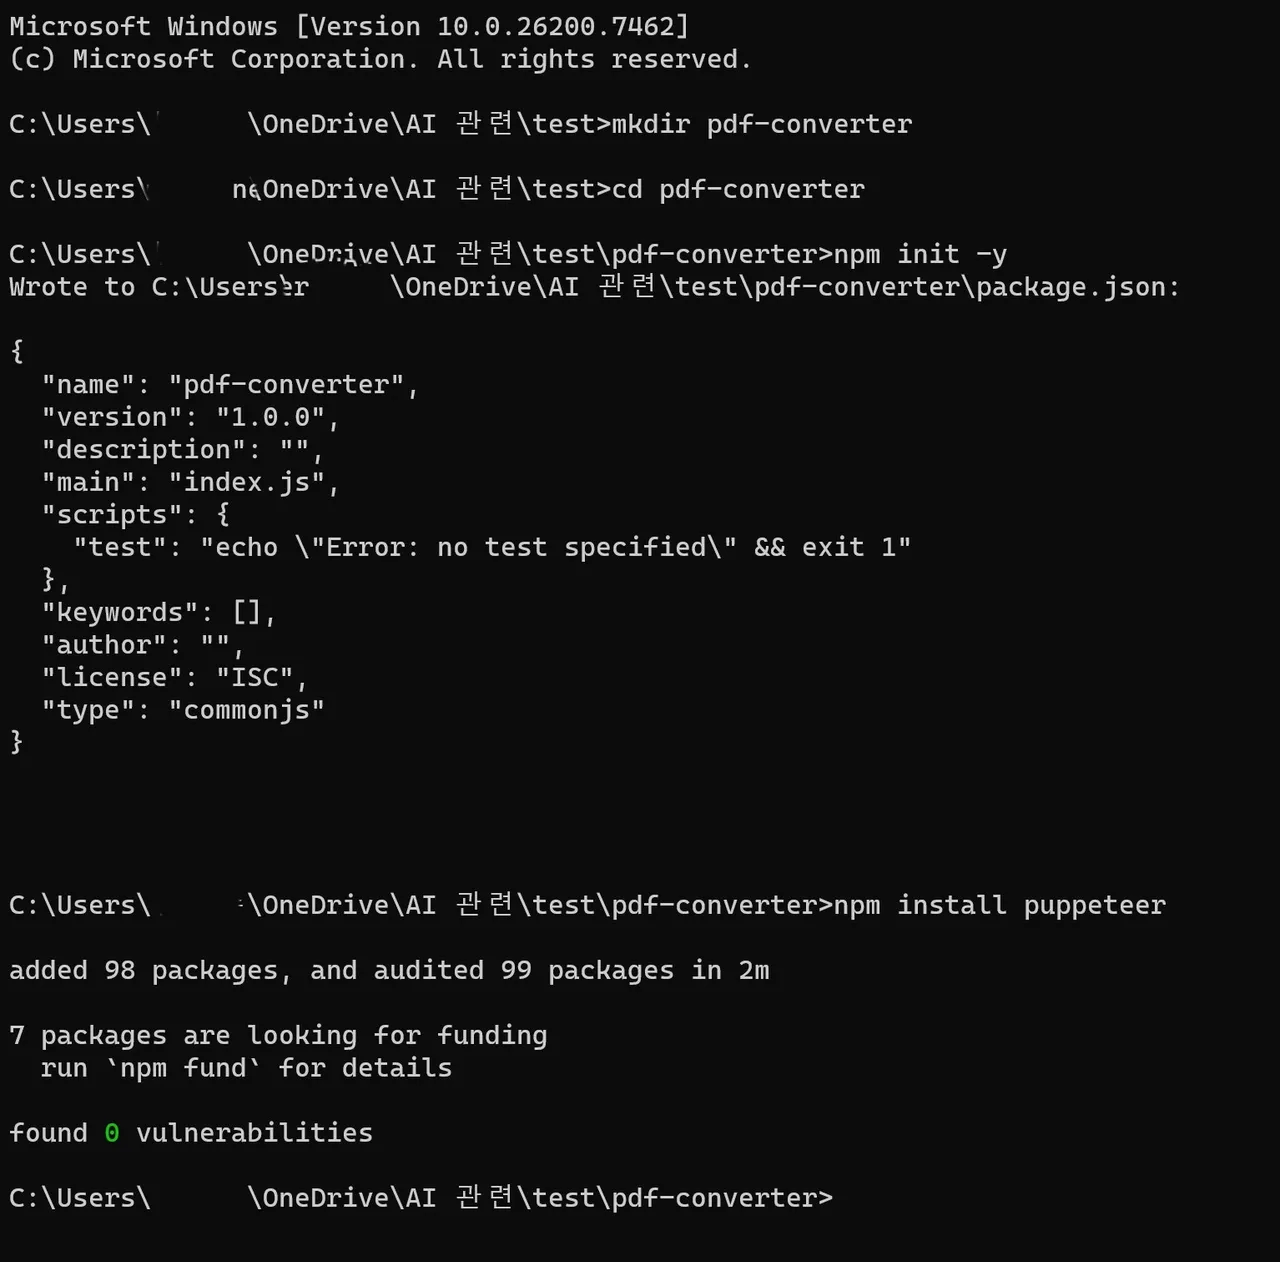Click the "commonjs" type value

246,710
